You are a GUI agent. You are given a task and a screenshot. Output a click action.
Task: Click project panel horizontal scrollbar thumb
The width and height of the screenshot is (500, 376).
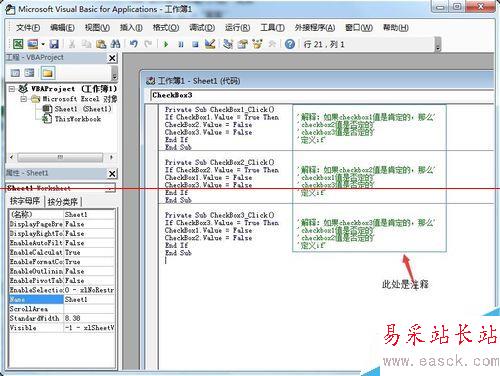[x=60, y=157]
